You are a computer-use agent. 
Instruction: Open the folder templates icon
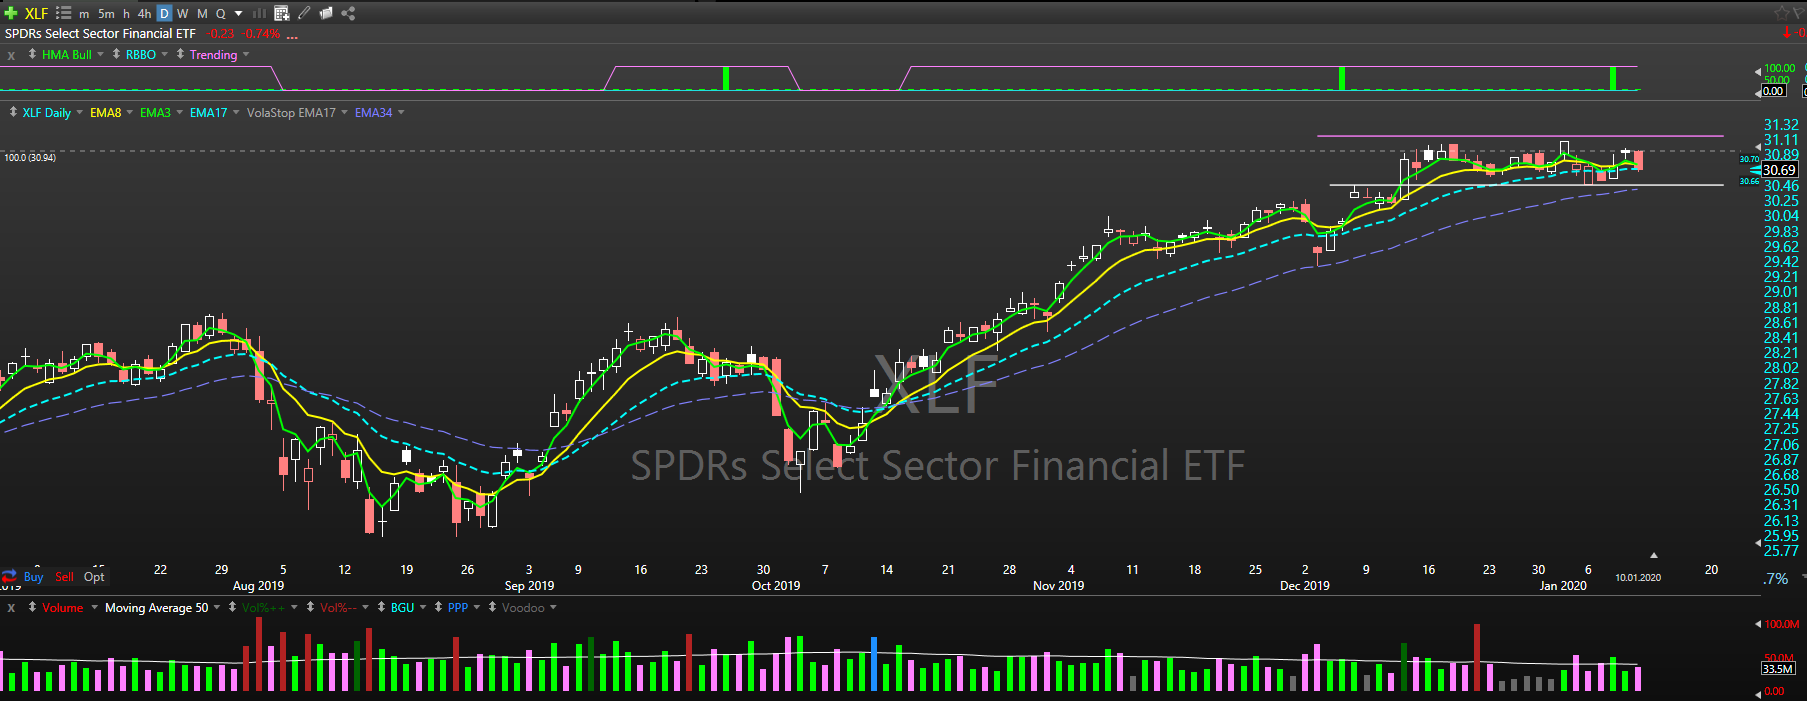(x=326, y=13)
